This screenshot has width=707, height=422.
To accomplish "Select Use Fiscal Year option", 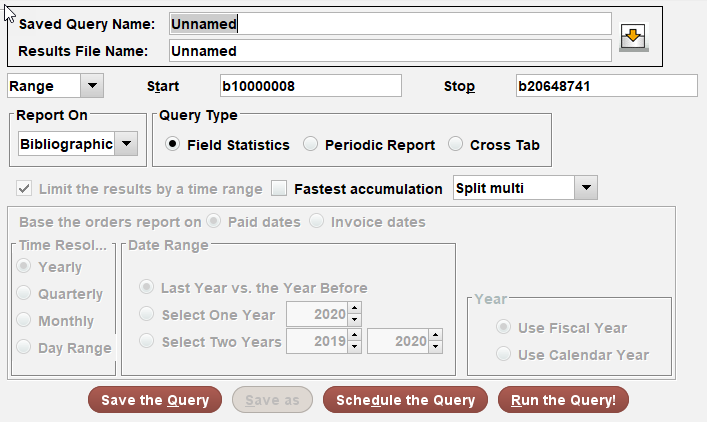I will pos(503,327).
